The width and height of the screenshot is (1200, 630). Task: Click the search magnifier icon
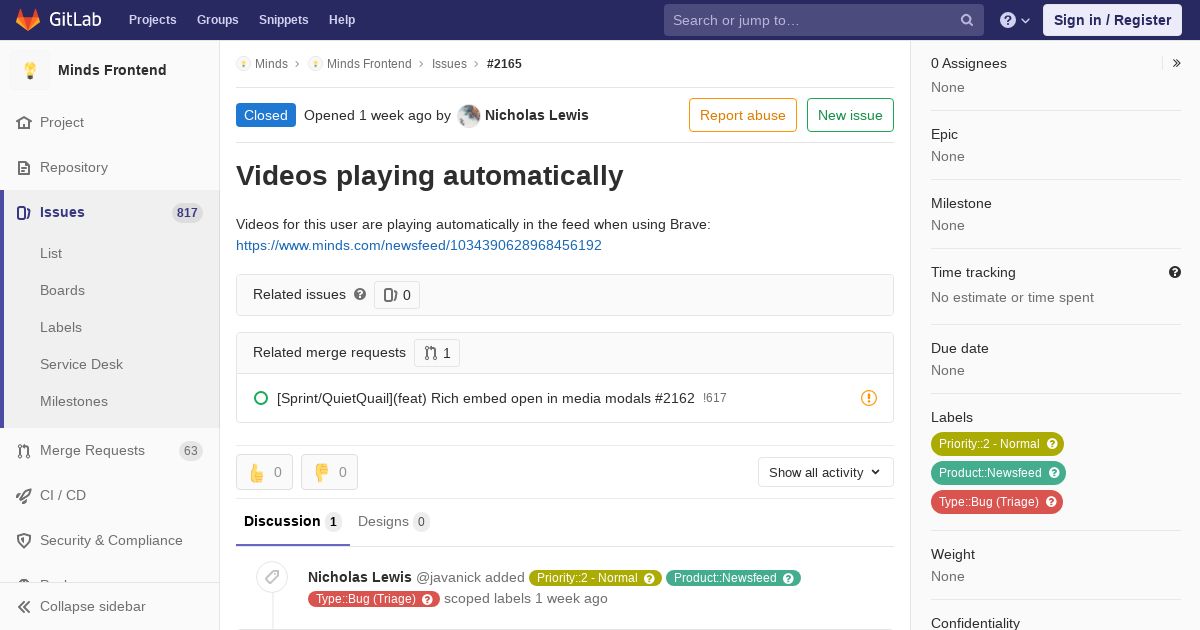coord(967,20)
